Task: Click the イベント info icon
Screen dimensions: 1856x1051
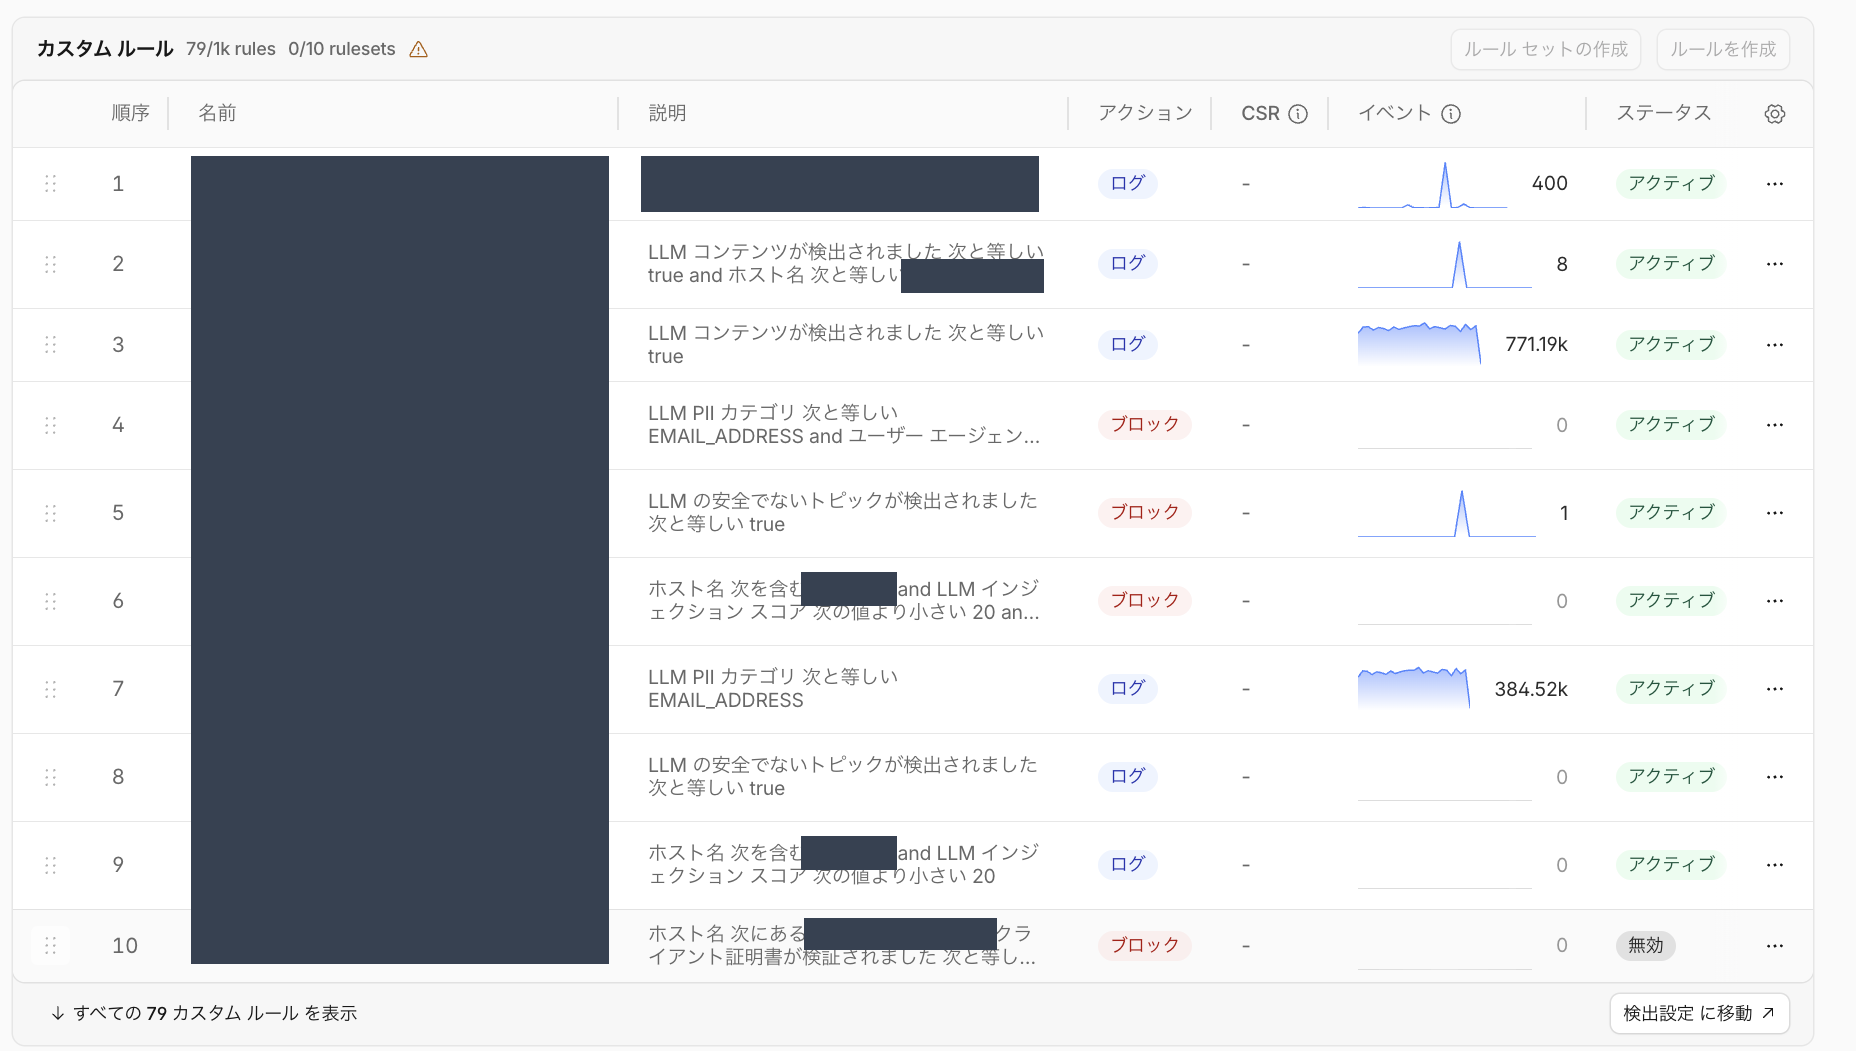Action: (1451, 114)
